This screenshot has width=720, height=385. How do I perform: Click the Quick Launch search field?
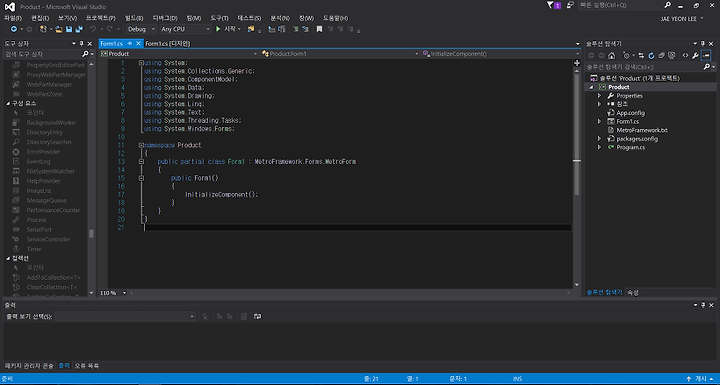(620, 5)
